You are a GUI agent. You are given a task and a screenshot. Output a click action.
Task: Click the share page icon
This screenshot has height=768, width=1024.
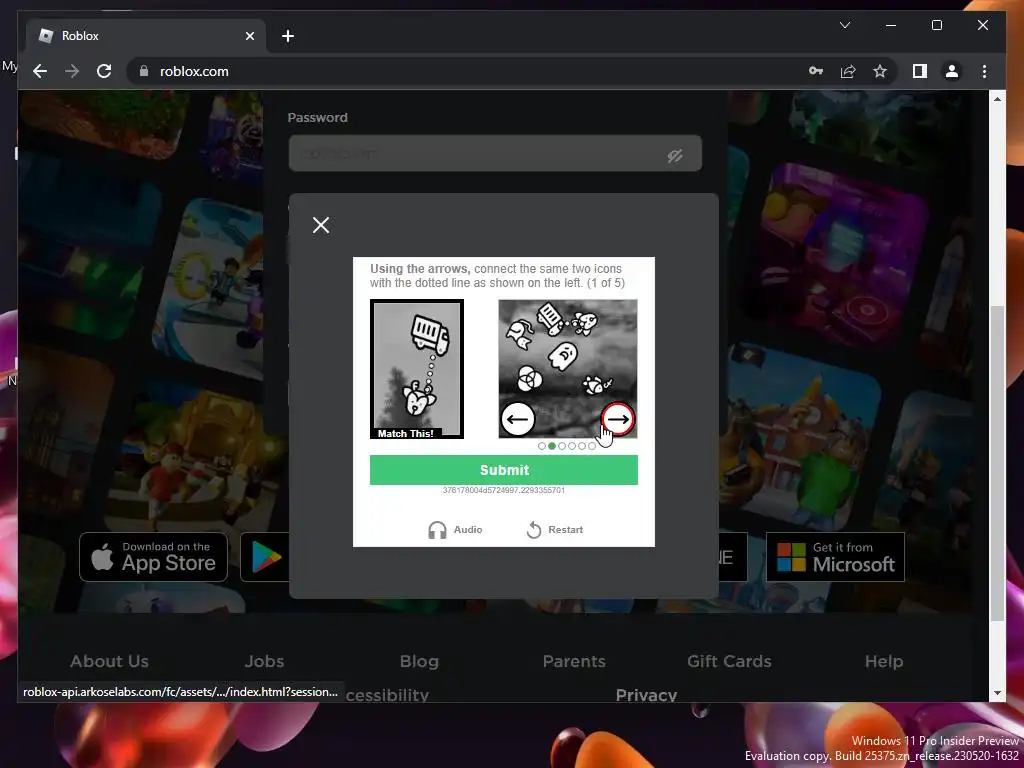click(848, 71)
